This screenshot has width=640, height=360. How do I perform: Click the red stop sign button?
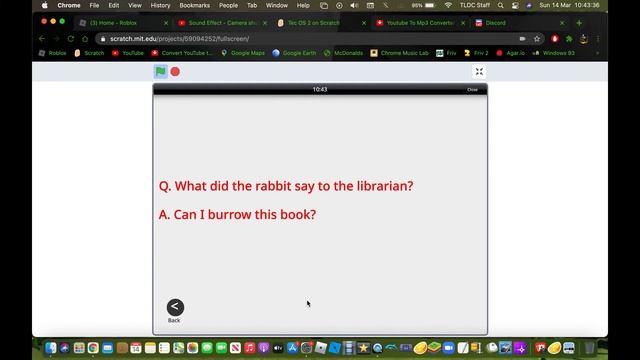tap(175, 72)
